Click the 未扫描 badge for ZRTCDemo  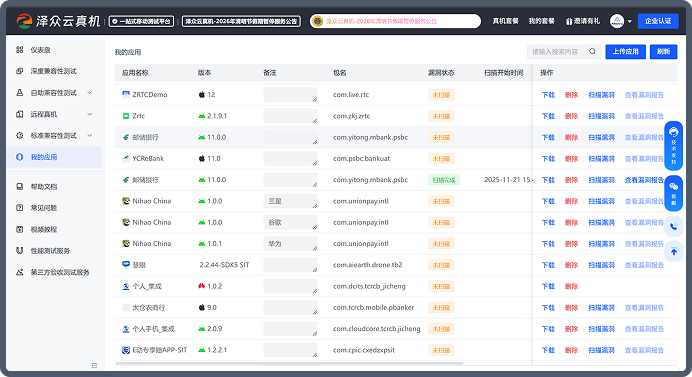441,95
